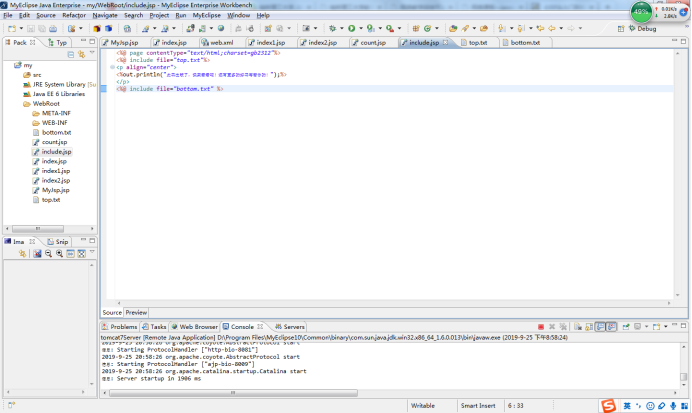Click the Print toolbar icon
Viewport: 692px width, 413px height.
tap(53, 29)
